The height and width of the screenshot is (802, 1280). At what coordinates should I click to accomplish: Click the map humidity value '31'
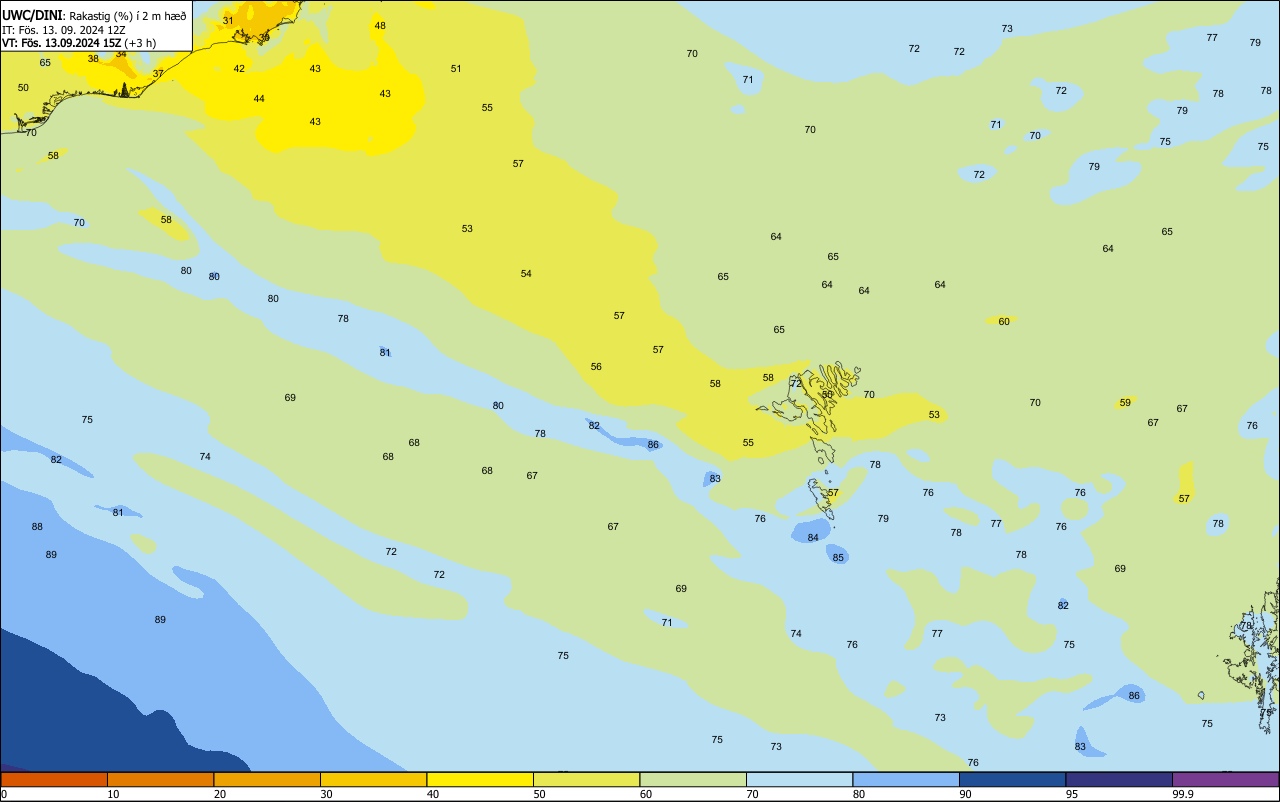pyautogui.click(x=228, y=20)
